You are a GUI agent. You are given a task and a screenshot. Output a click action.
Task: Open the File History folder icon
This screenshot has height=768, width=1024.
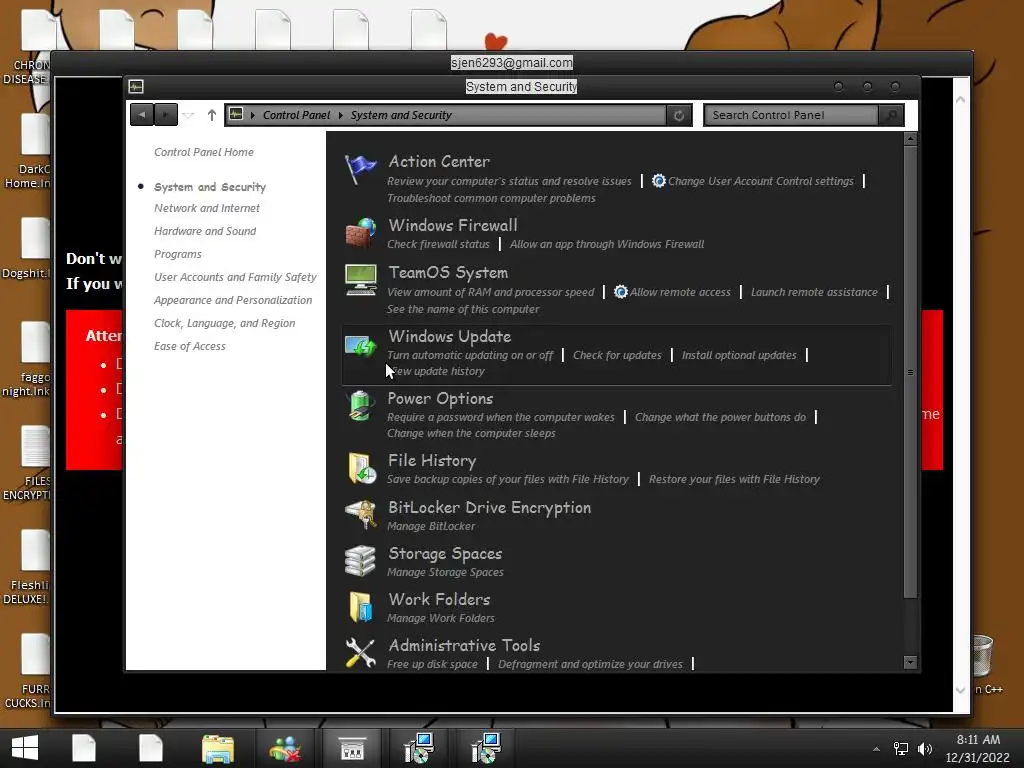[x=361, y=468]
